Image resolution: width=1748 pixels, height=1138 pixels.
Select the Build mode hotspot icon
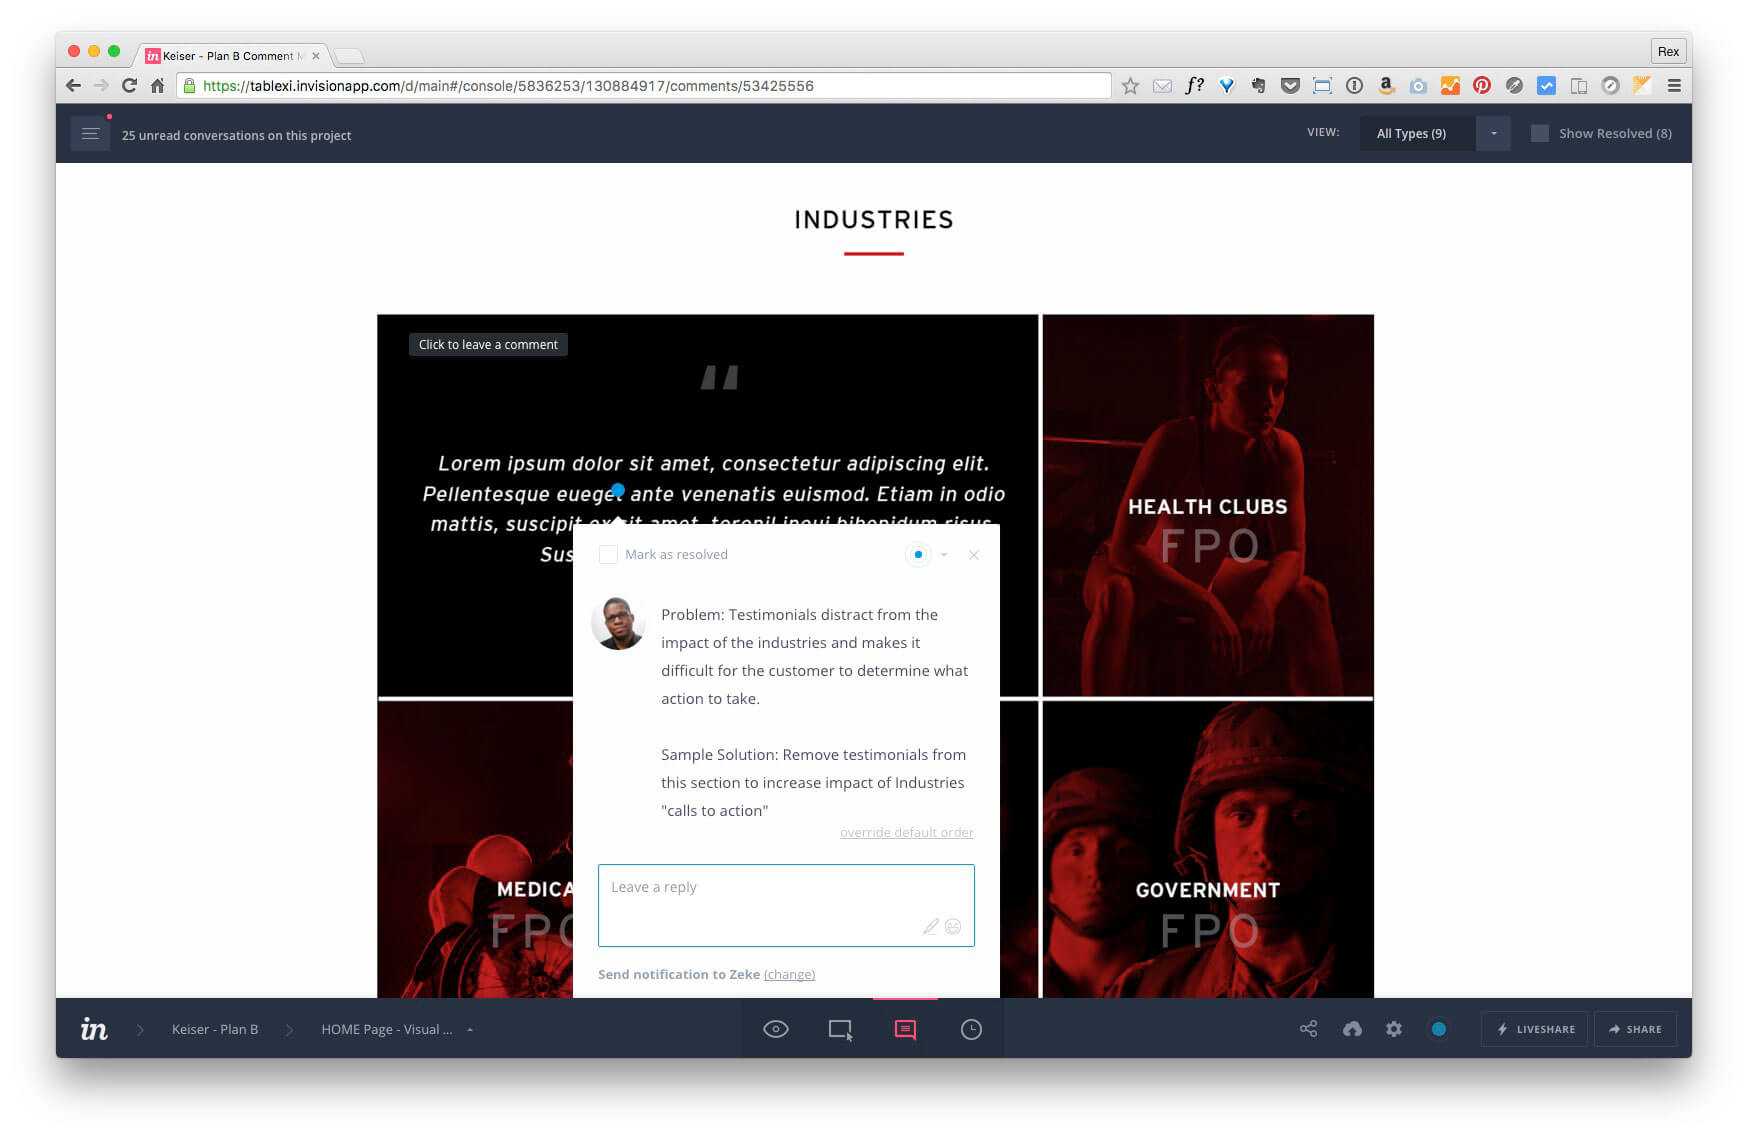pos(840,1029)
